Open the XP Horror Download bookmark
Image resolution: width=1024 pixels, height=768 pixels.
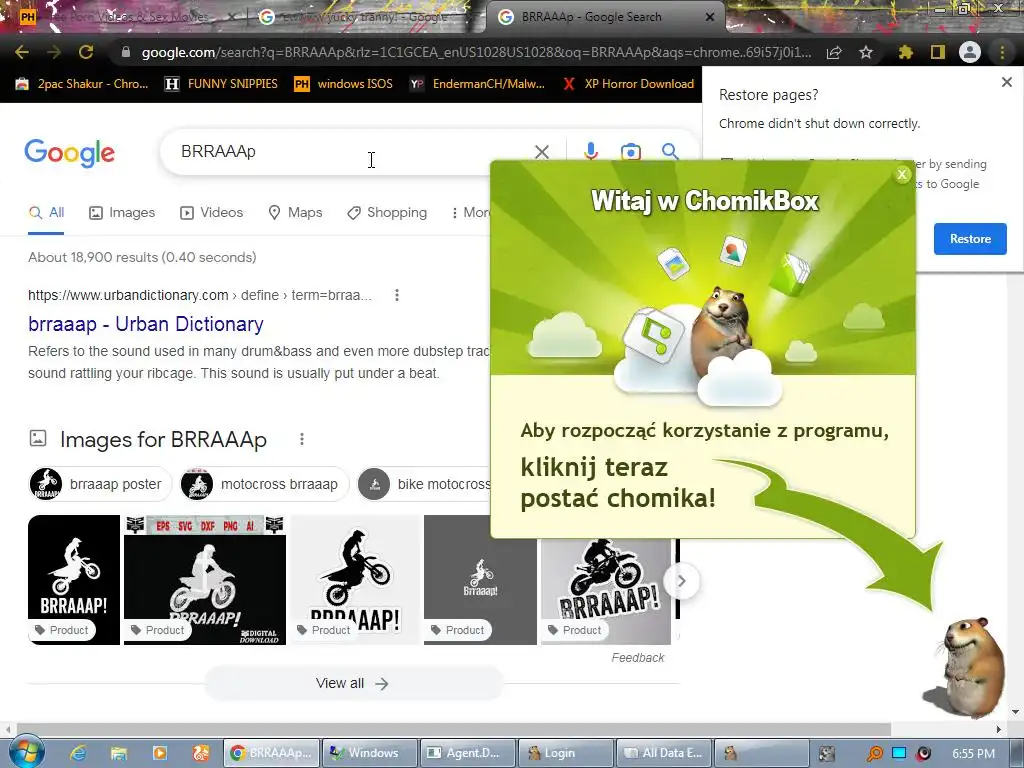[628, 84]
